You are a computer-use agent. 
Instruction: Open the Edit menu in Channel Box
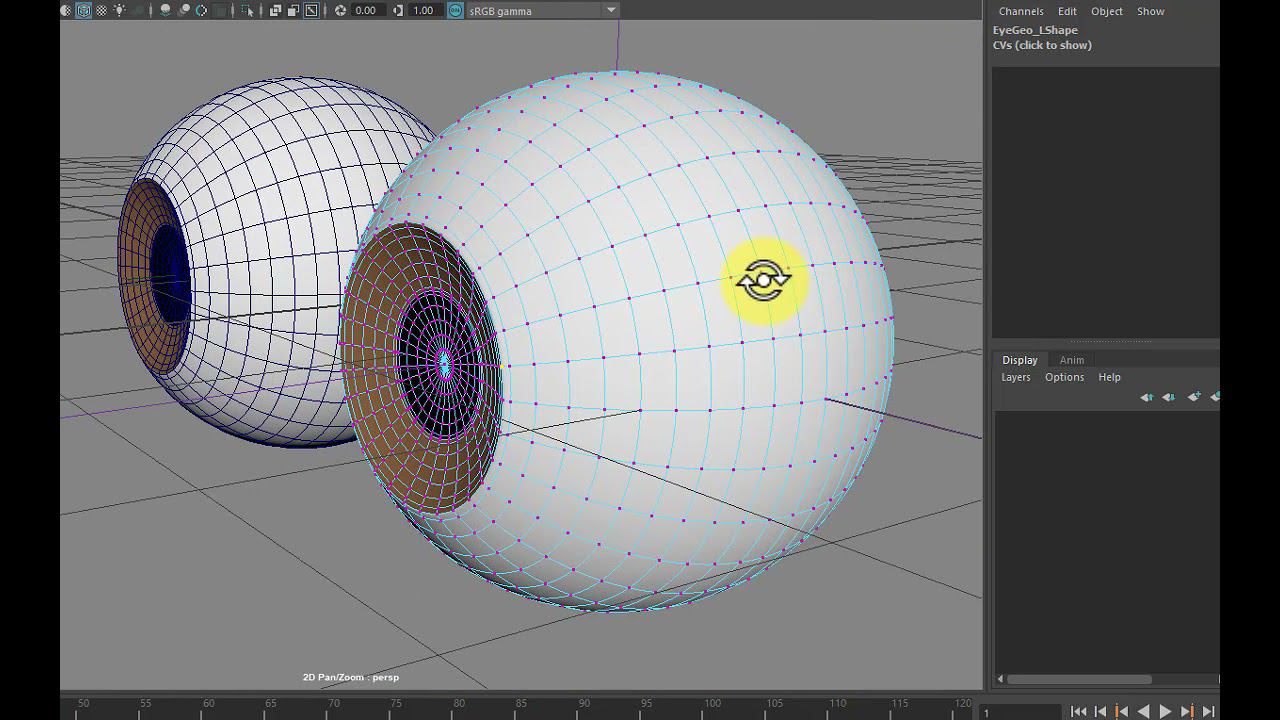pos(1067,11)
